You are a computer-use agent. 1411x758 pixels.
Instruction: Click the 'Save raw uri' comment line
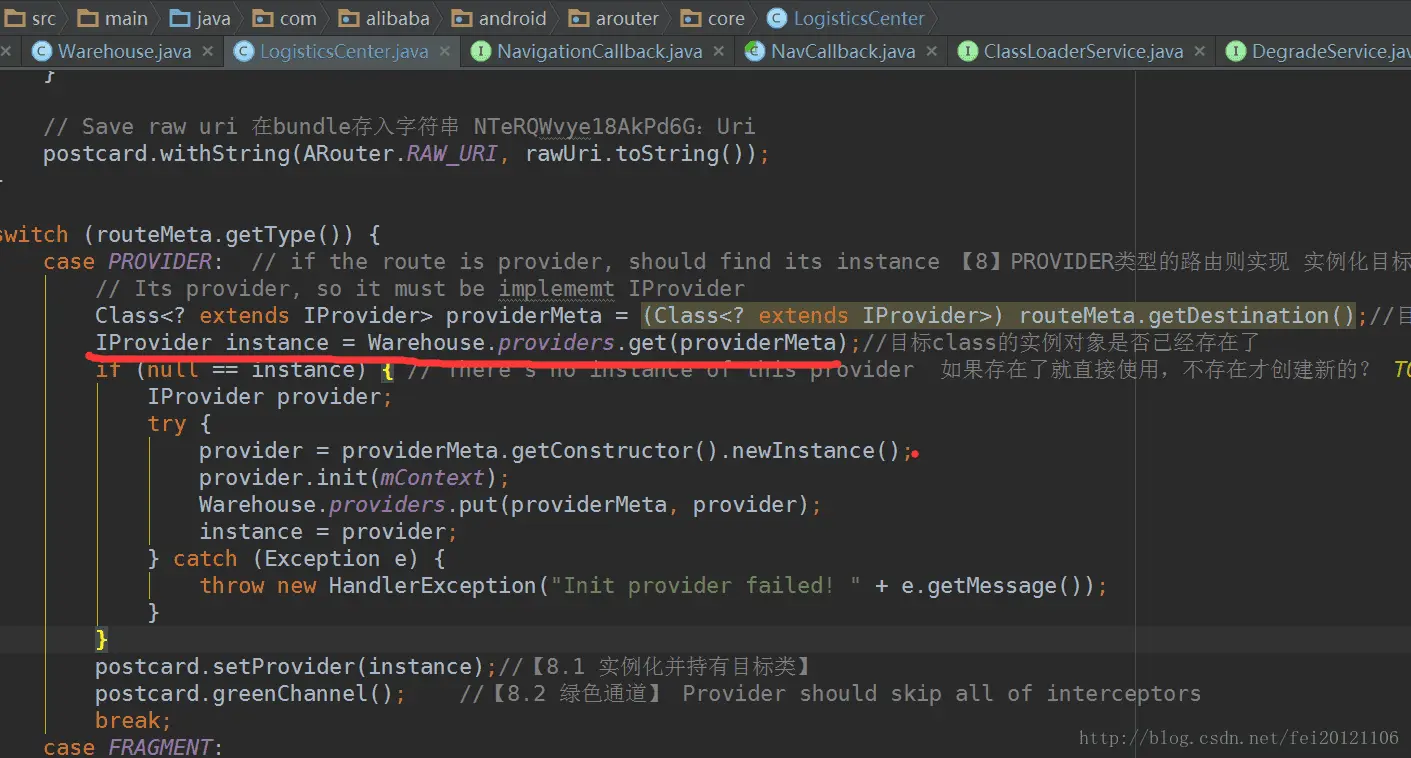(x=399, y=127)
